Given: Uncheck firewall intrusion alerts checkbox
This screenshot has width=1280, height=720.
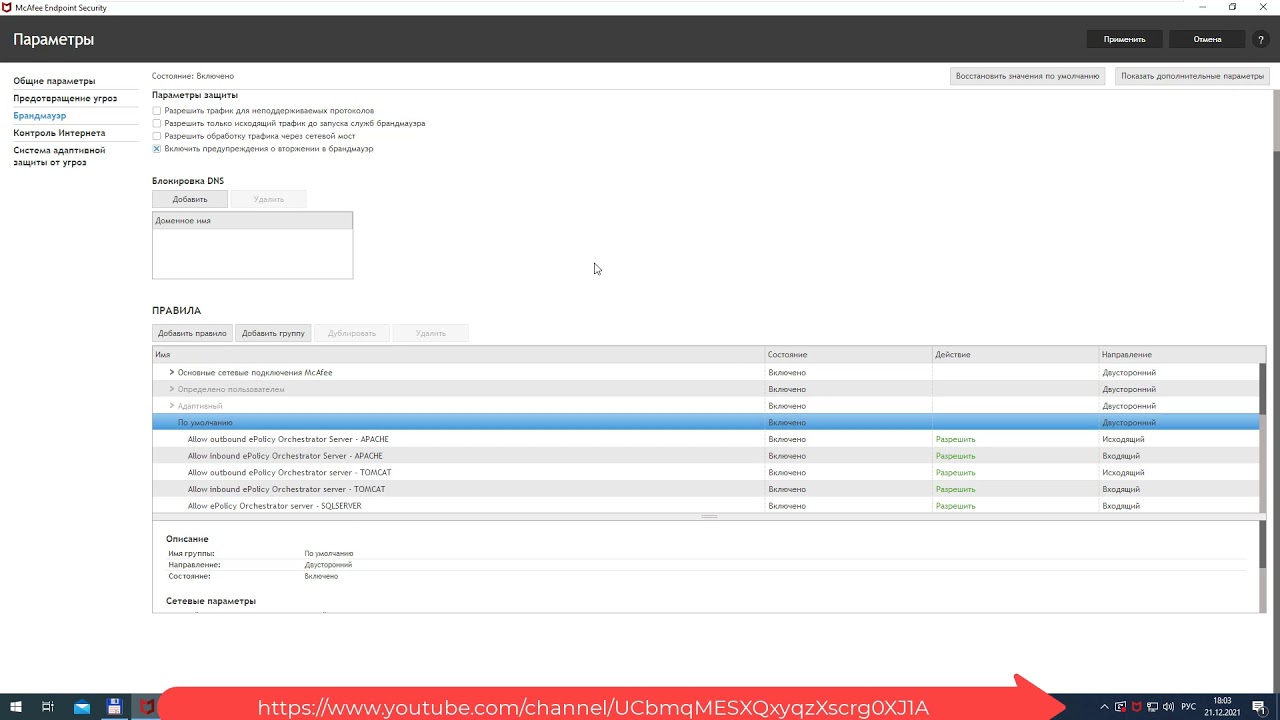Looking at the screenshot, I should coord(156,149).
